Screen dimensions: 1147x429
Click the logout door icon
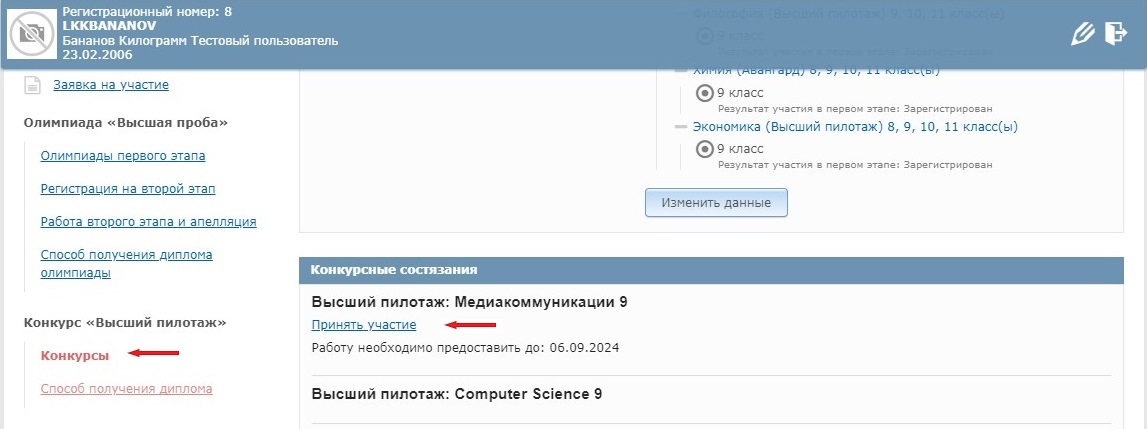coord(1116,34)
